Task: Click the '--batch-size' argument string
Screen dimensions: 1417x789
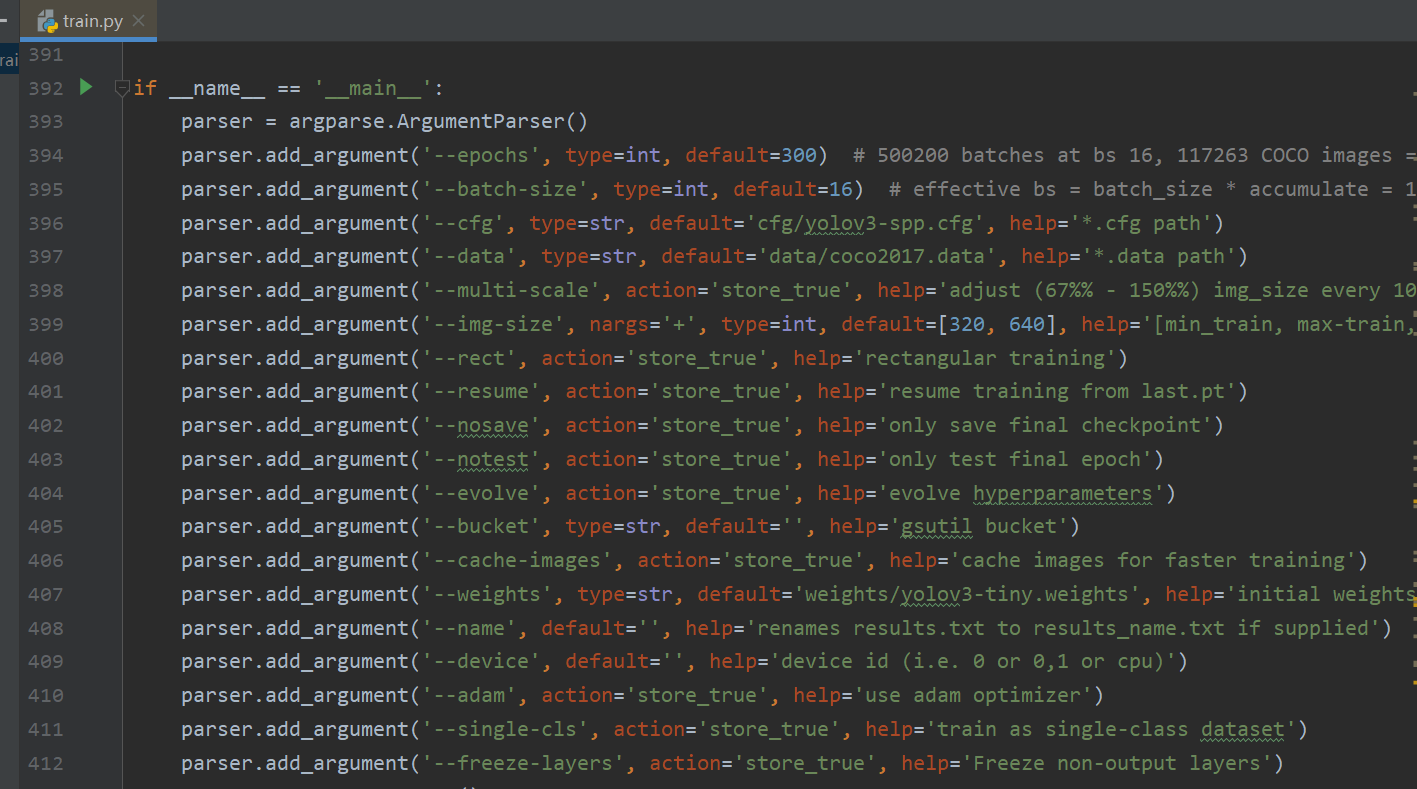Action: (x=506, y=189)
